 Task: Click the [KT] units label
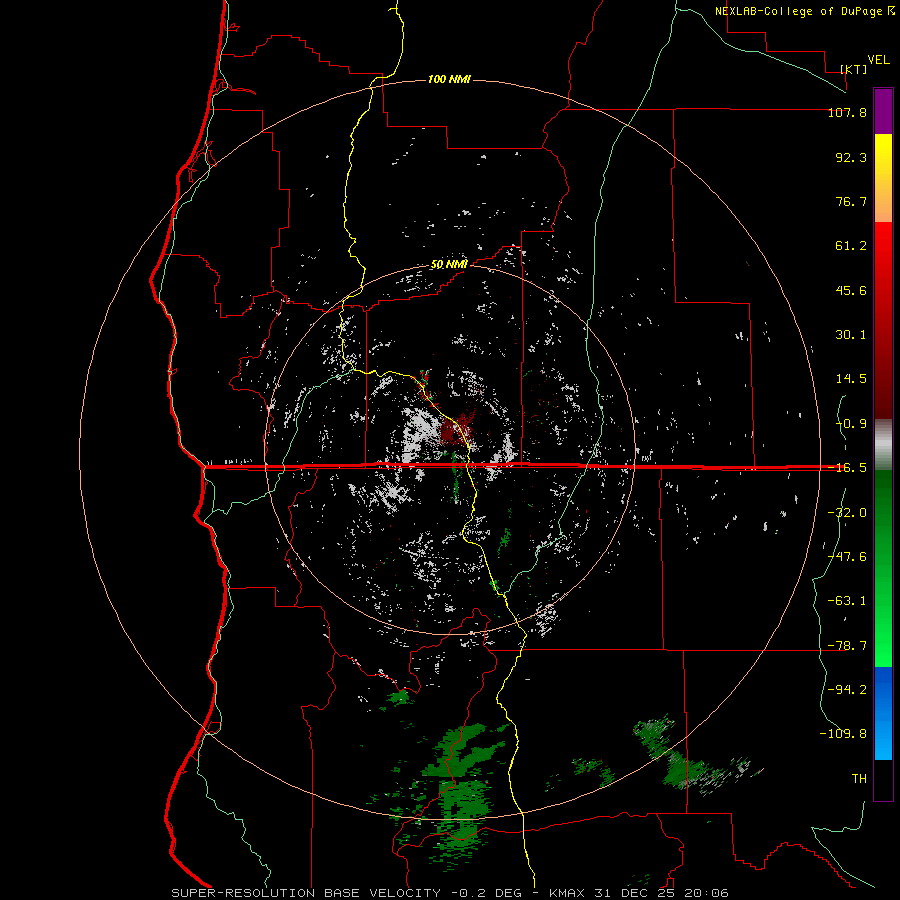point(854,69)
